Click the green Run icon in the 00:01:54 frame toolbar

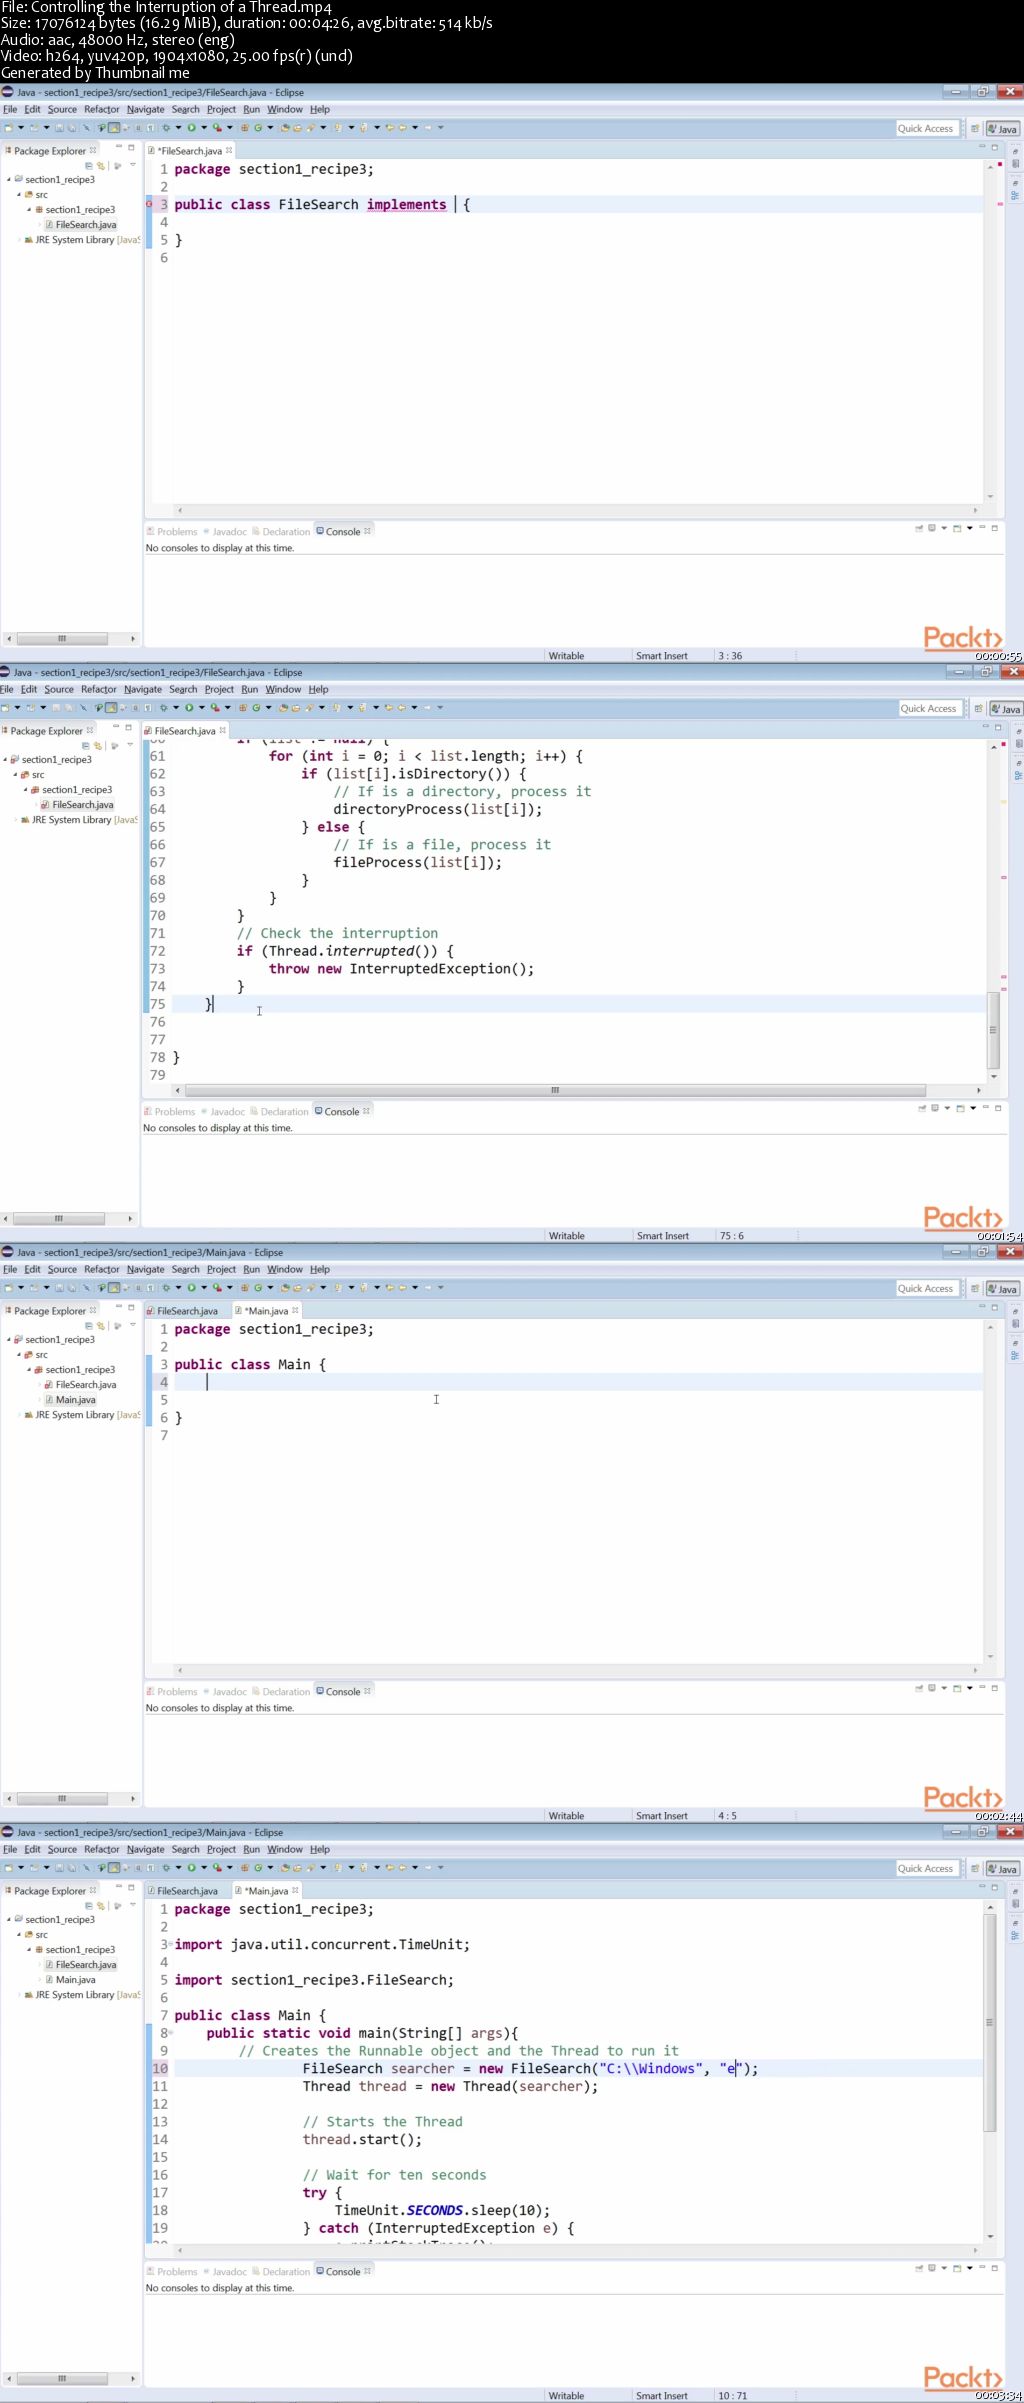tap(188, 708)
